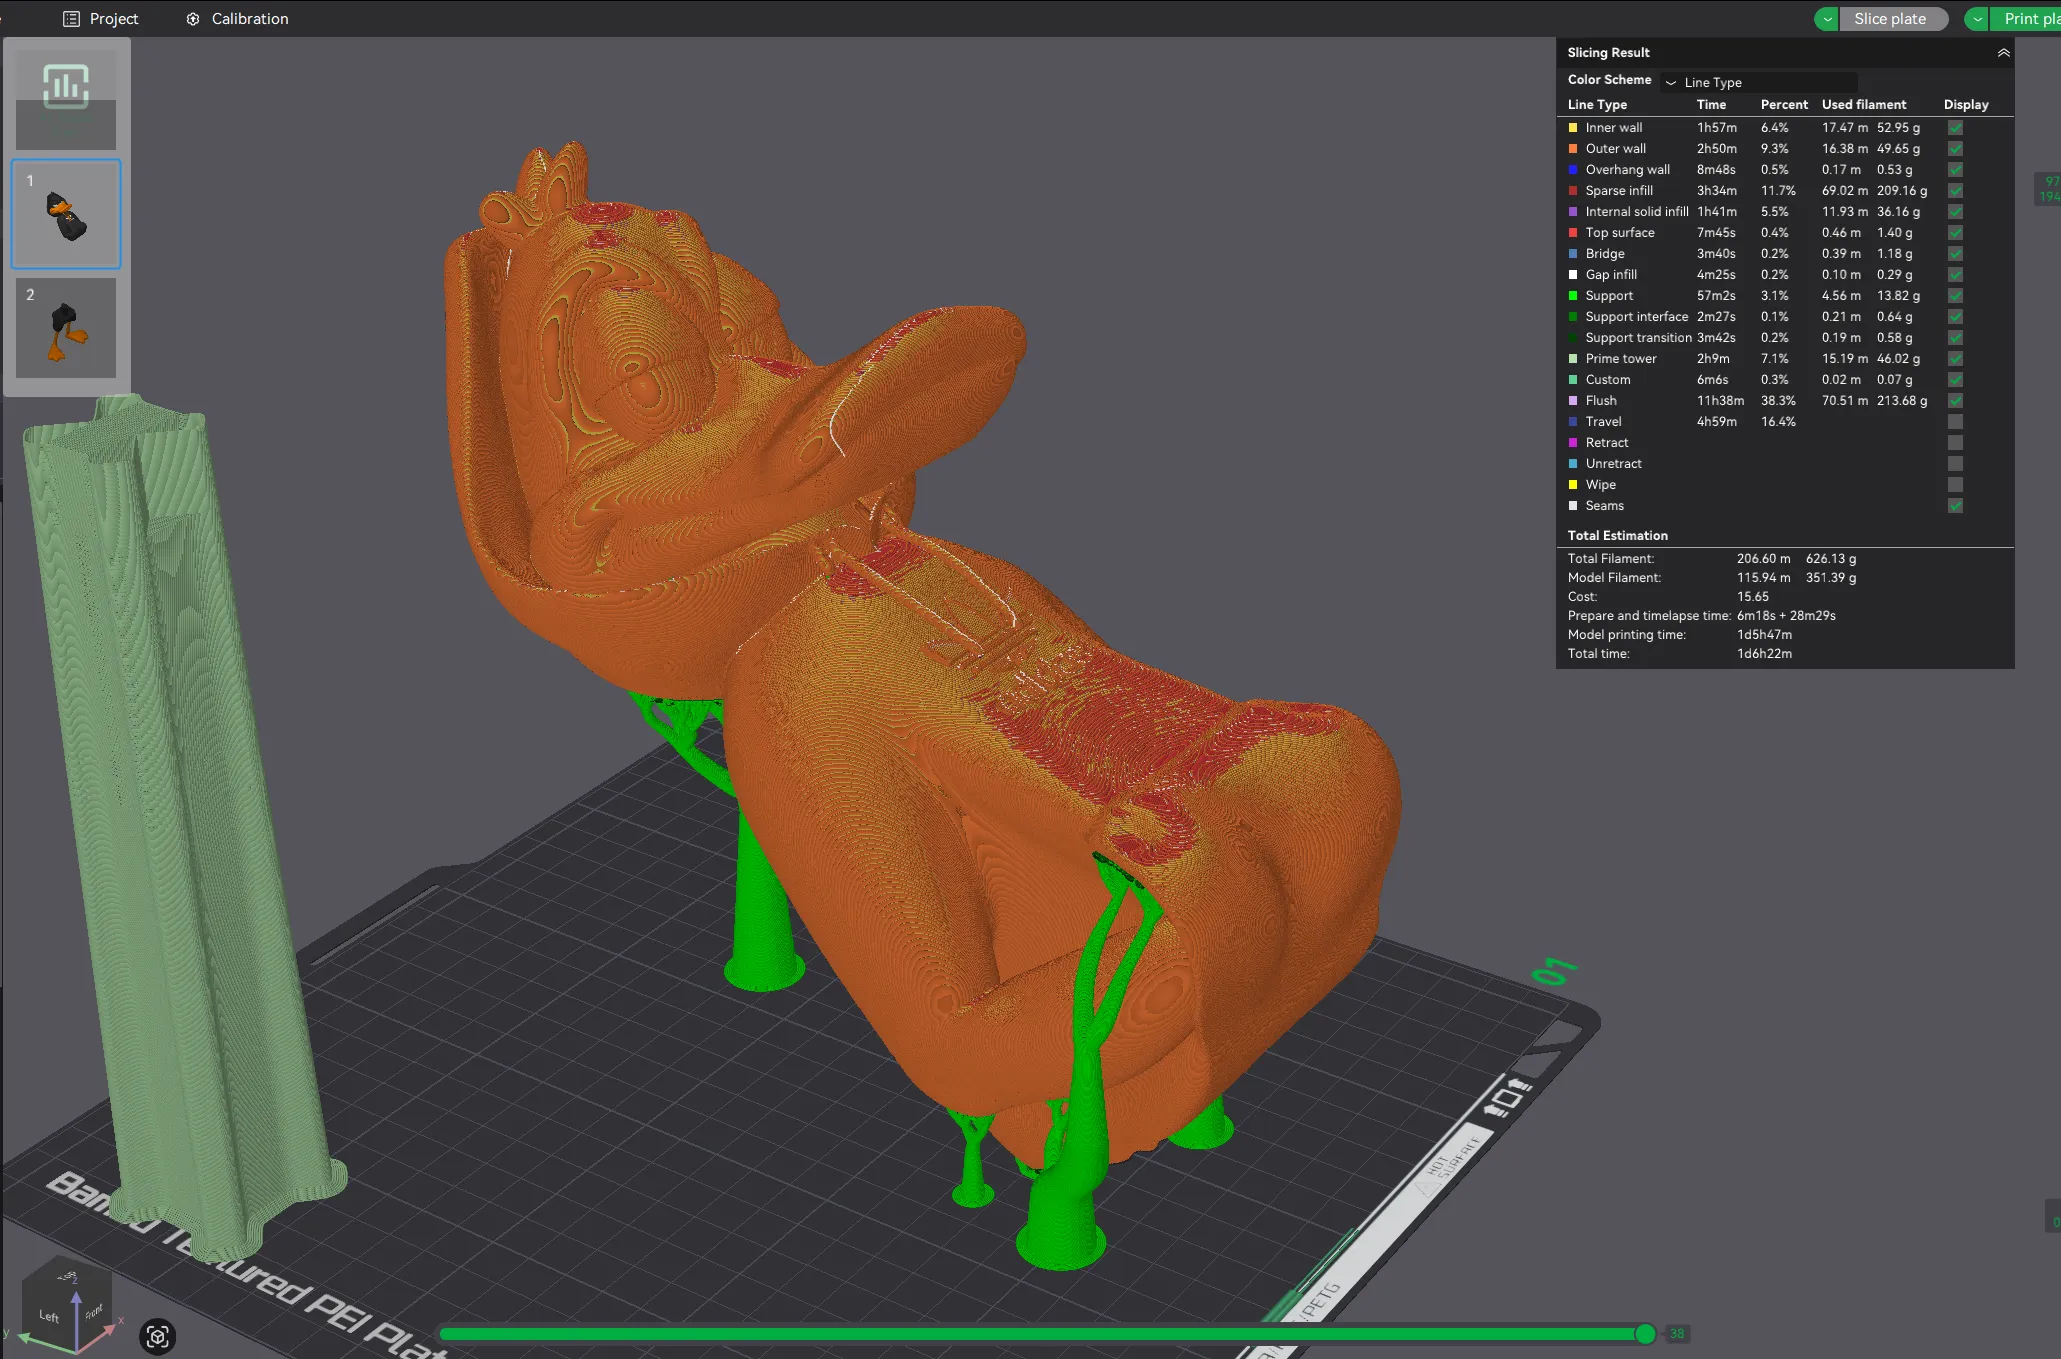Open the Calibration gear icon
Image resolution: width=2061 pixels, height=1359 pixels.
pyautogui.click(x=192, y=18)
